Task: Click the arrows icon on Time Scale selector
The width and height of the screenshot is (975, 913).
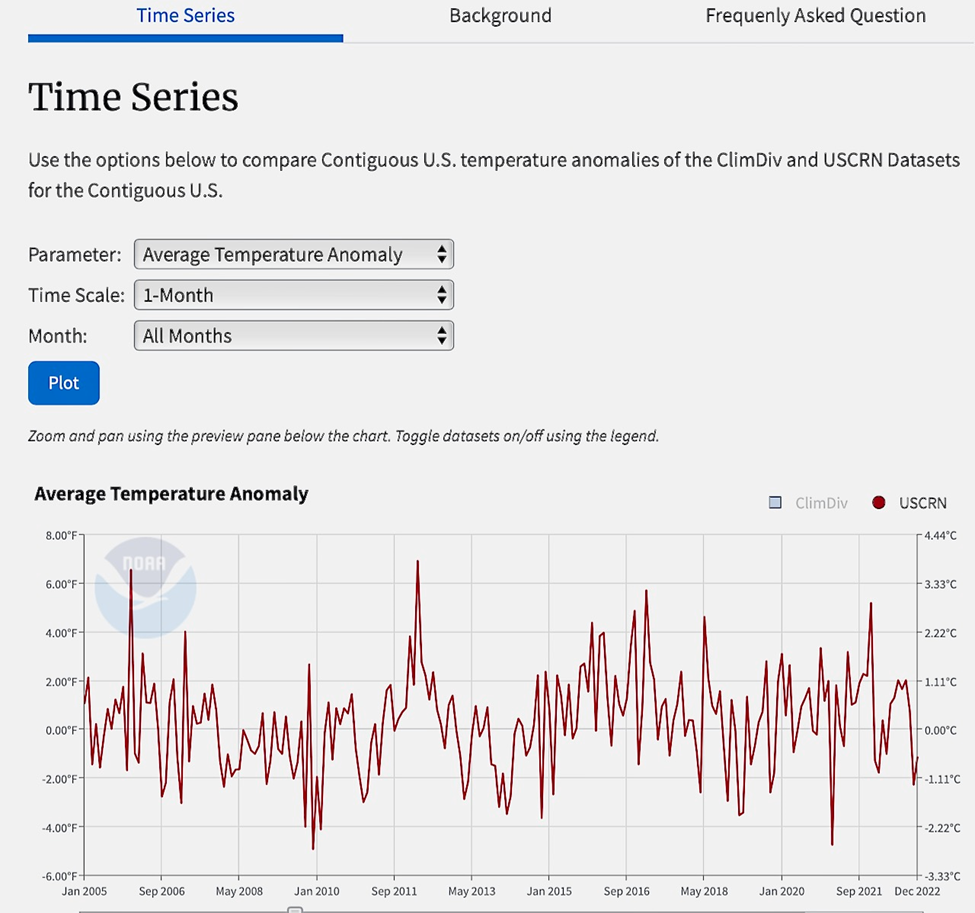Action: click(x=441, y=295)
